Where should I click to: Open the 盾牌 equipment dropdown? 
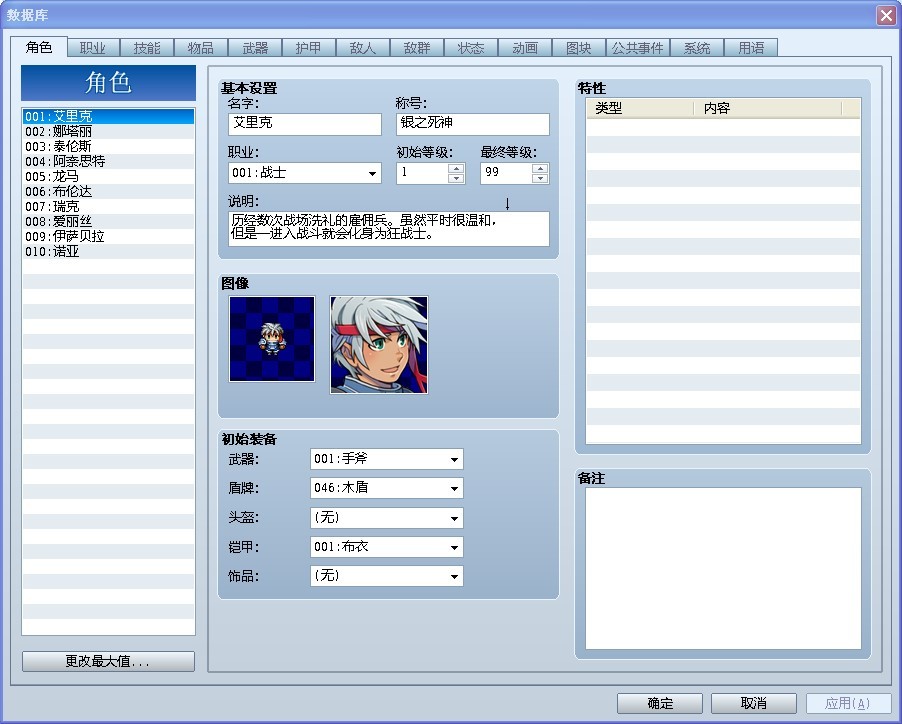pos(387,488)
